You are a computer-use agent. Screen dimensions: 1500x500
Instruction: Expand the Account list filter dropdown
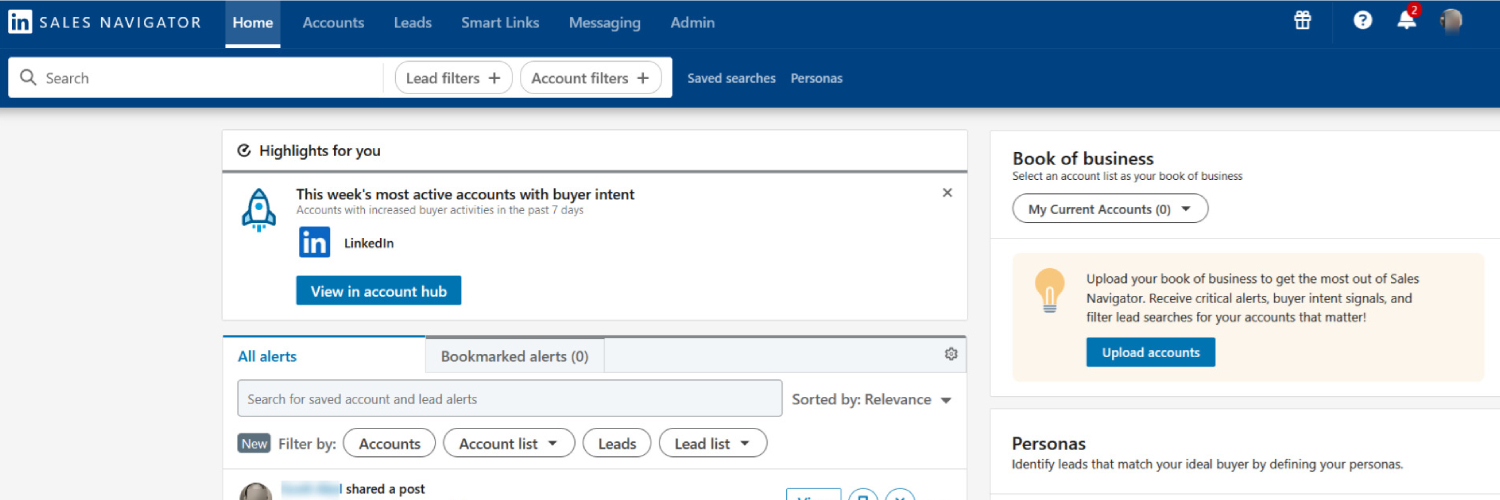click(509, 444)
